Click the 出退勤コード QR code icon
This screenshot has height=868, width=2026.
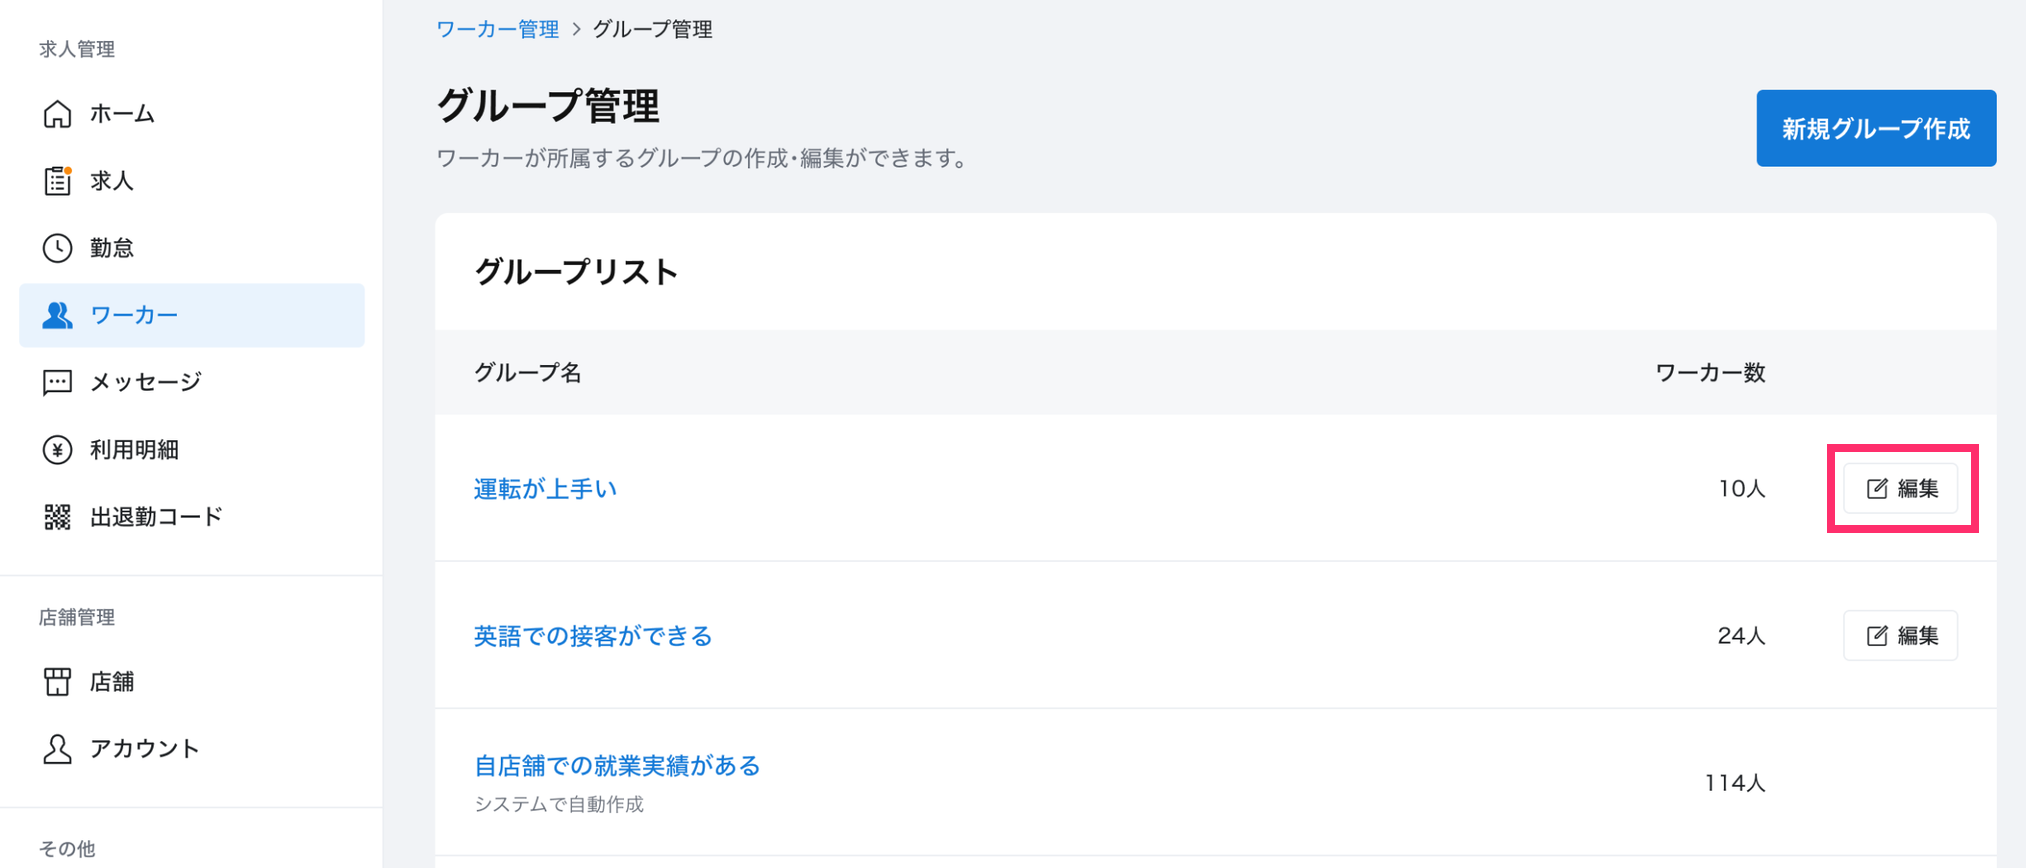pyautogui.click(x=57, y=517)
